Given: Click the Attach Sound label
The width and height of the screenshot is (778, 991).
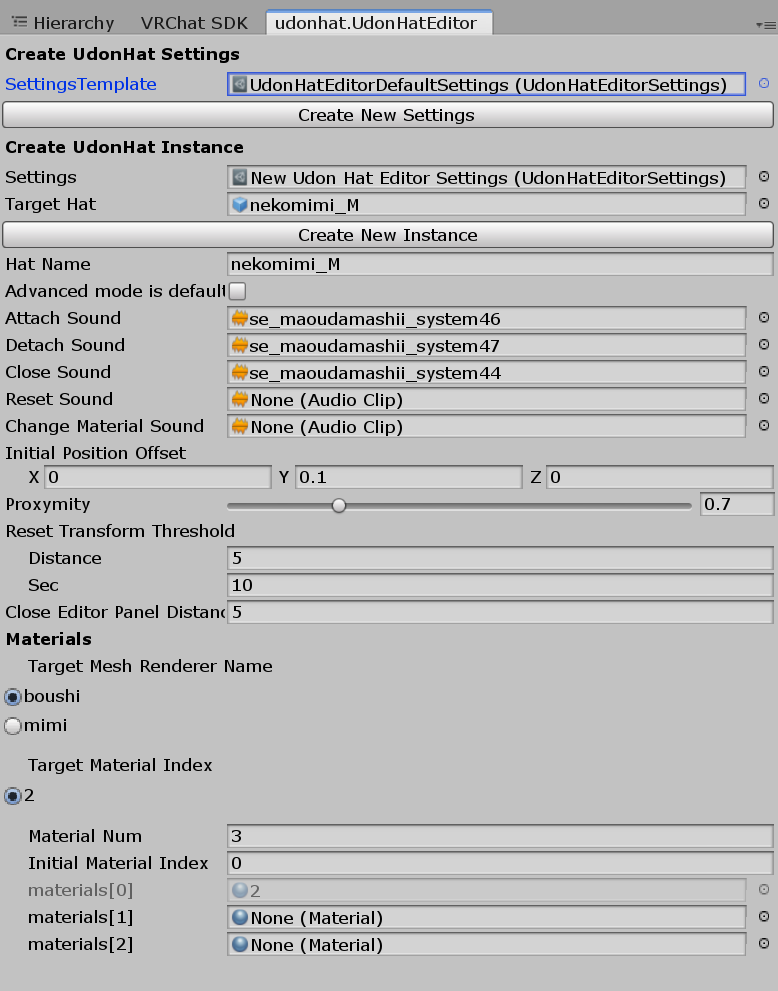Looking at the screenshot, I should (x=63, y=318).
